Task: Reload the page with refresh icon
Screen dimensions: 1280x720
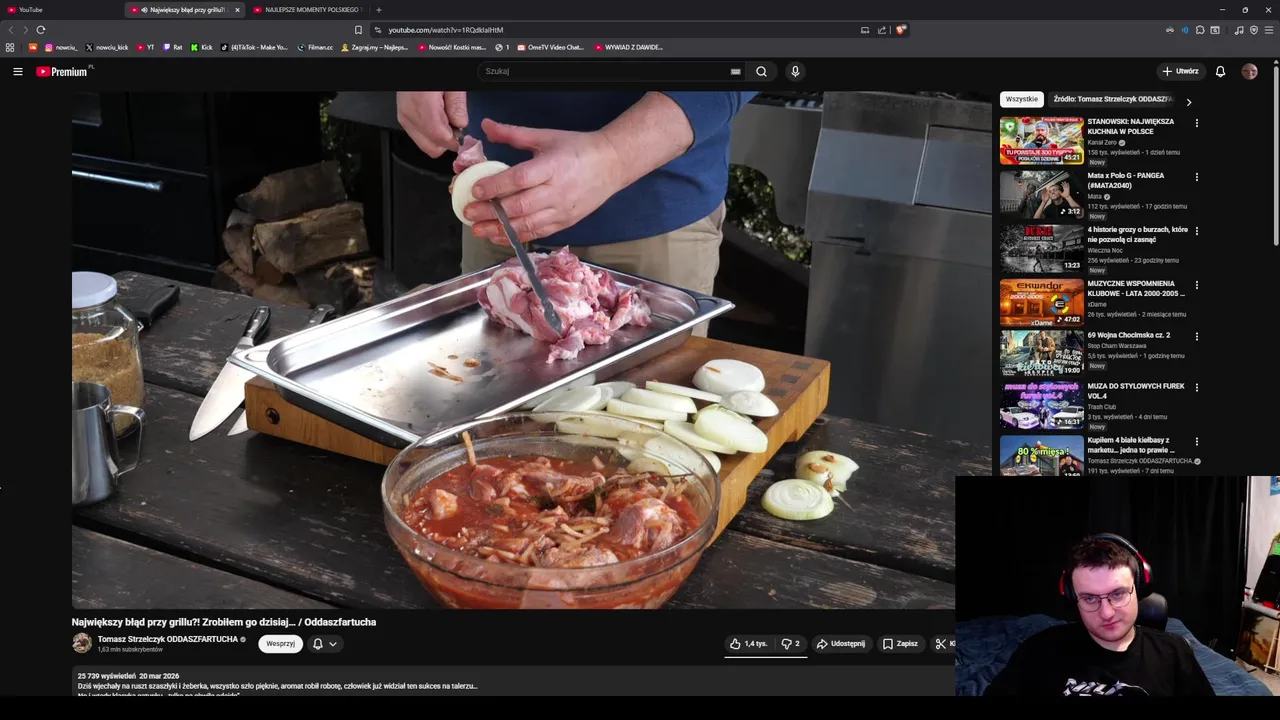Action: [x=41, y=30]
